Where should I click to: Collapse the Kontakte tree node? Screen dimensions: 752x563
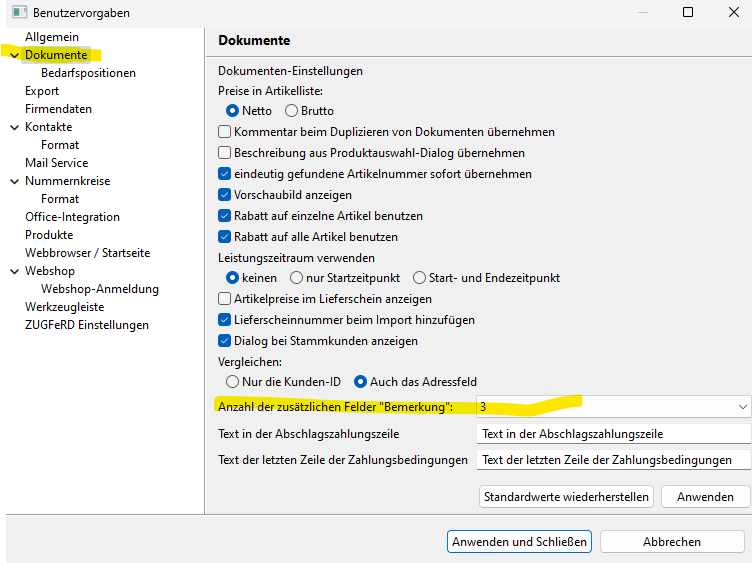click(x=14, y=127)
